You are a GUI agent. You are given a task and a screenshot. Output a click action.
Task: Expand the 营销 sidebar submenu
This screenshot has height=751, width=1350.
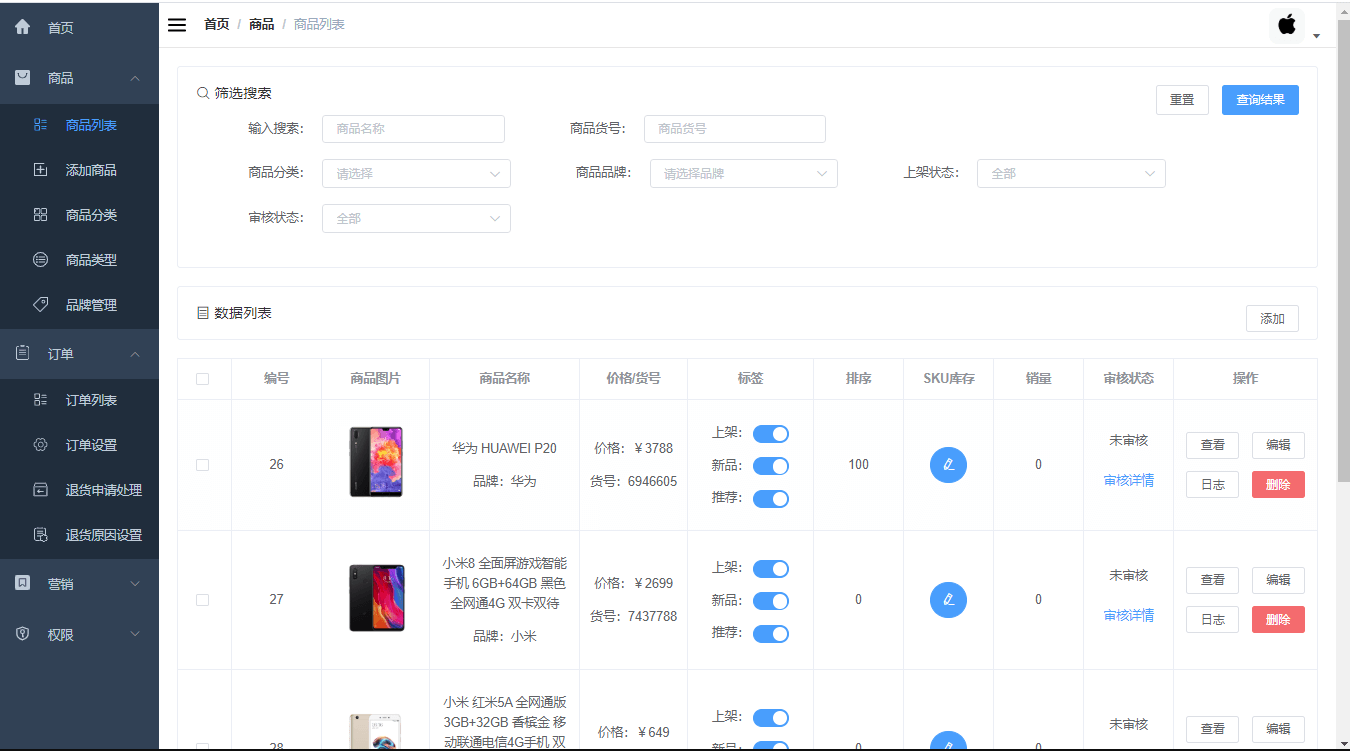coord(135,584)
